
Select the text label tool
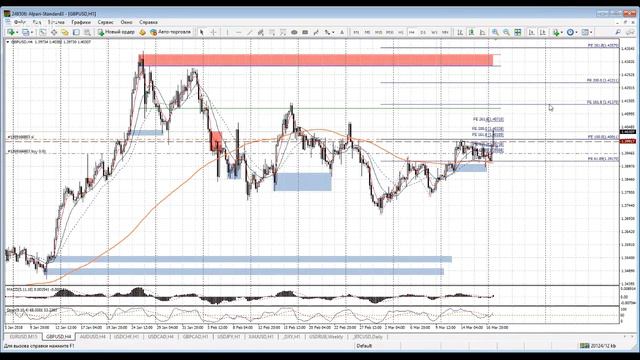[x=342, y=32]
